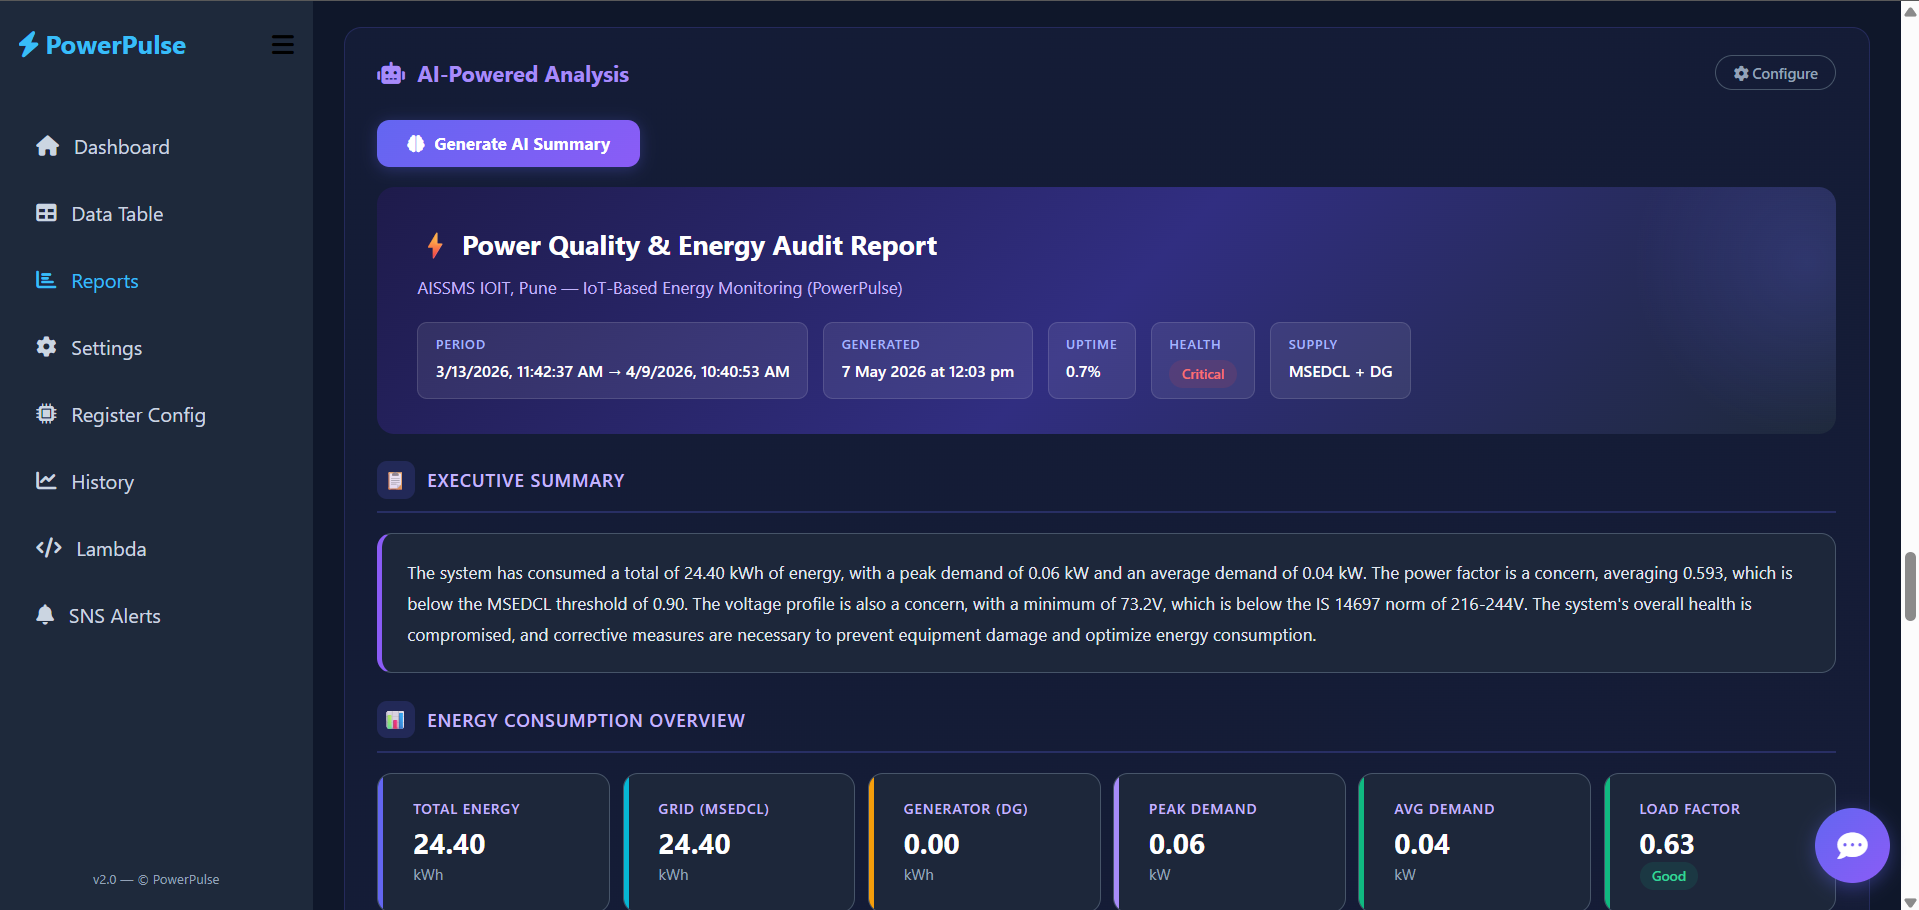Click the gear icon inside Configure button
The height and width of the screenshot is (910, 1919).
pos(1741,74)
